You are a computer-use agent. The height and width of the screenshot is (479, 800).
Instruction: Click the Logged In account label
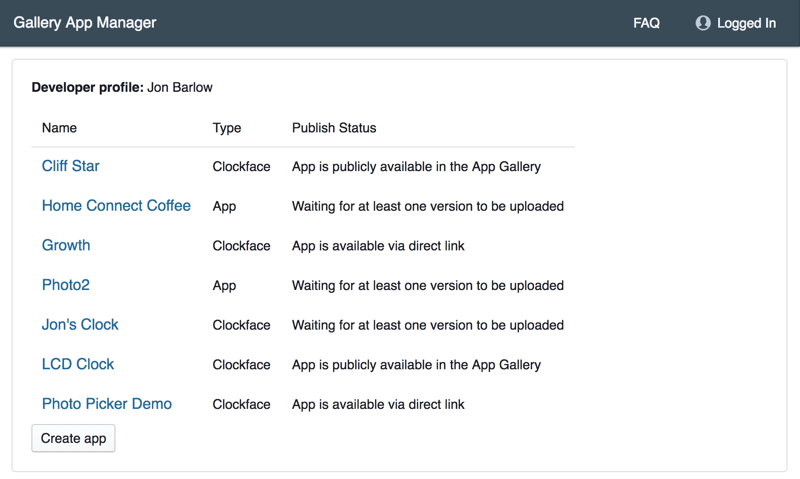[x=746, y=23]
